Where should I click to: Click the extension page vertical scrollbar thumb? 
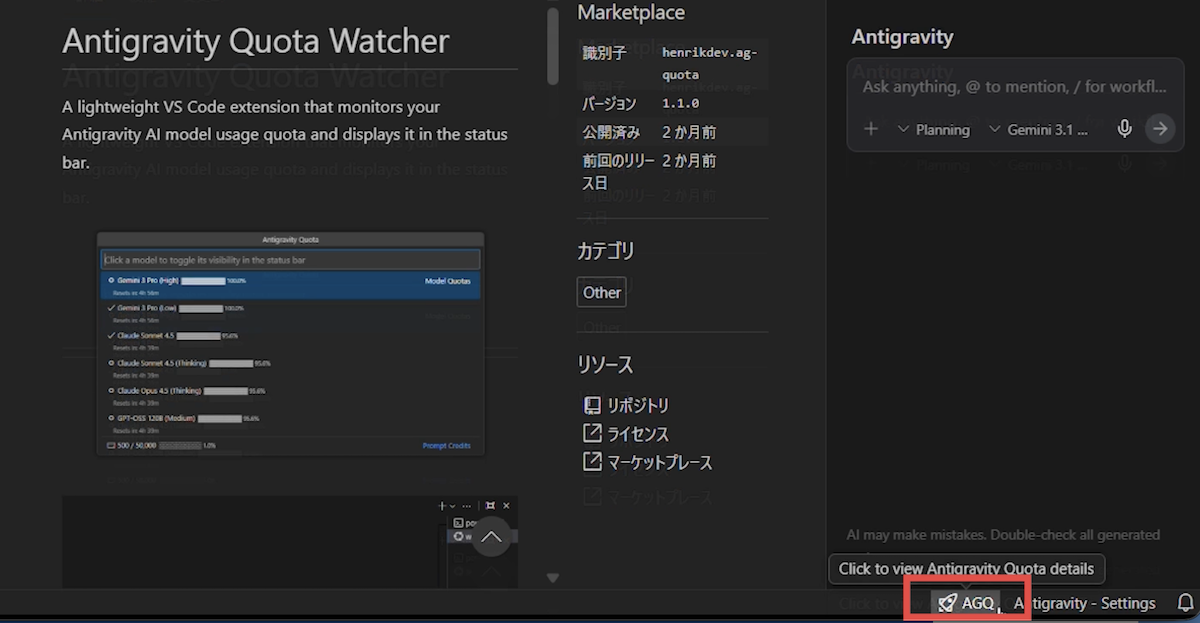tap(553, 45)
